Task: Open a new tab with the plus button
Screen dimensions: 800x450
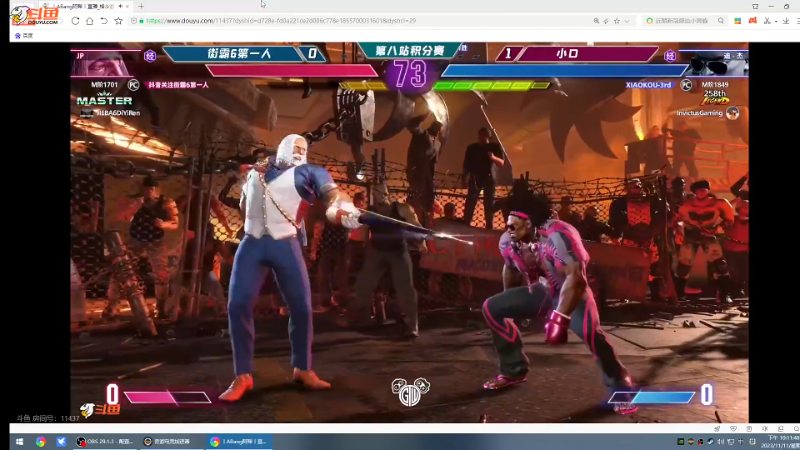Action: pos(141,6)
